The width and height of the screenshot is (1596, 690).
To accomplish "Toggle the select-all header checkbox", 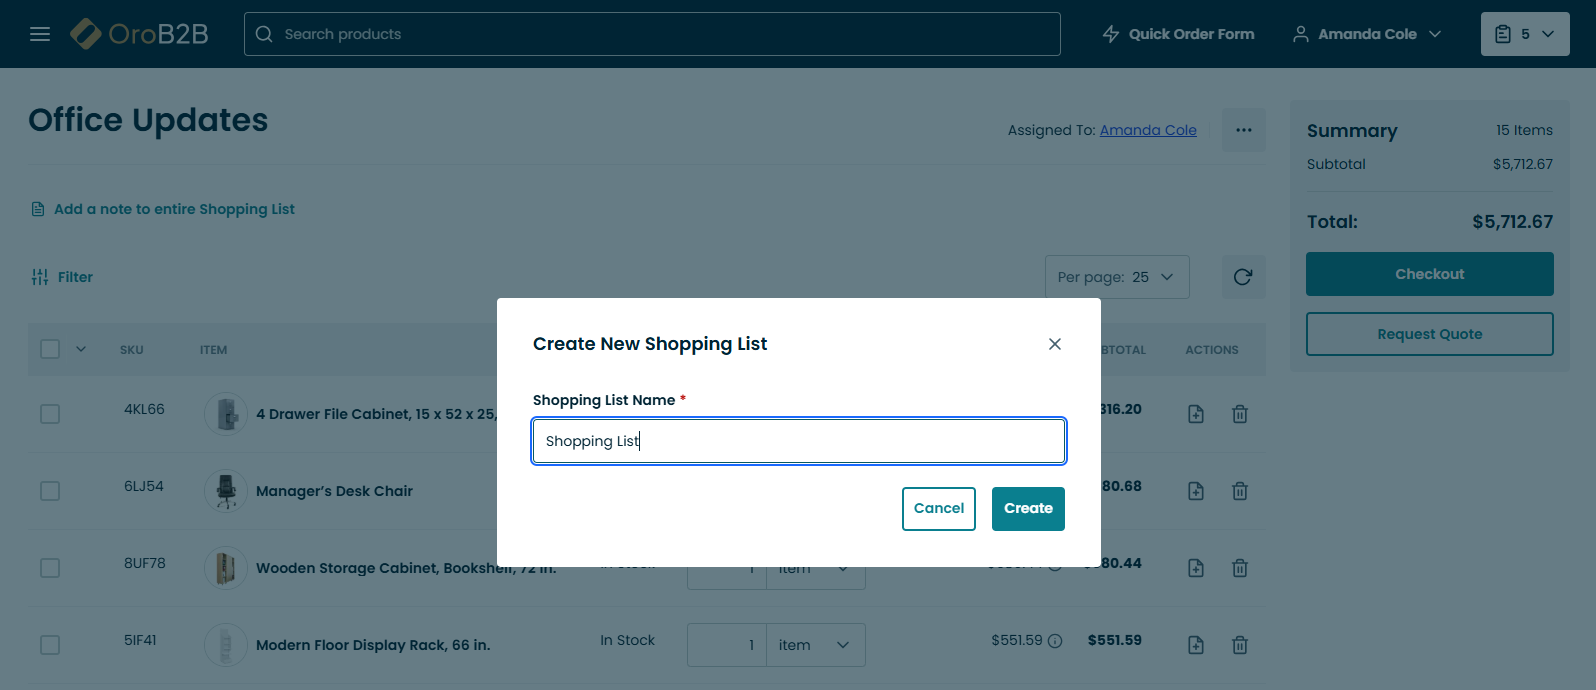I will point(50,349).
